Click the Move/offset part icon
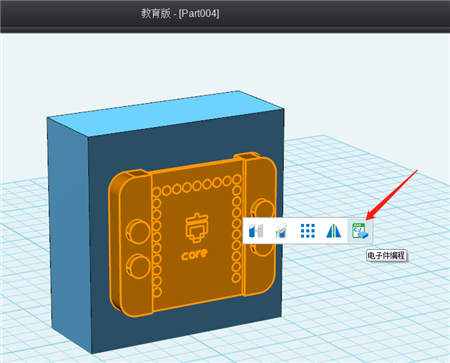 tap(256, 231)
